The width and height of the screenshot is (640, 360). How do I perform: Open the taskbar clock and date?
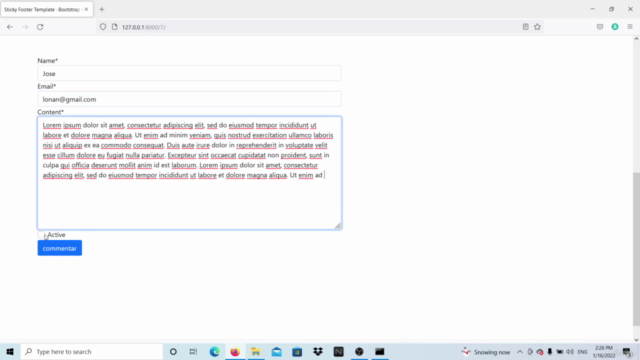click(604, 352)
